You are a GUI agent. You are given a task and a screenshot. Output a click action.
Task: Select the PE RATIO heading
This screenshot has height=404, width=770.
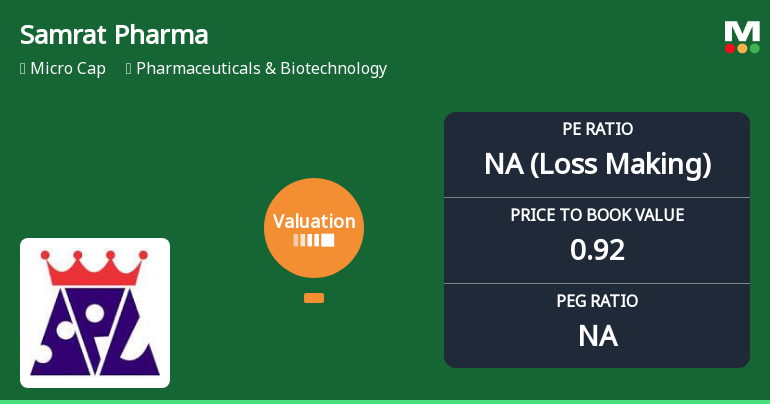click(x=597, y=129)
